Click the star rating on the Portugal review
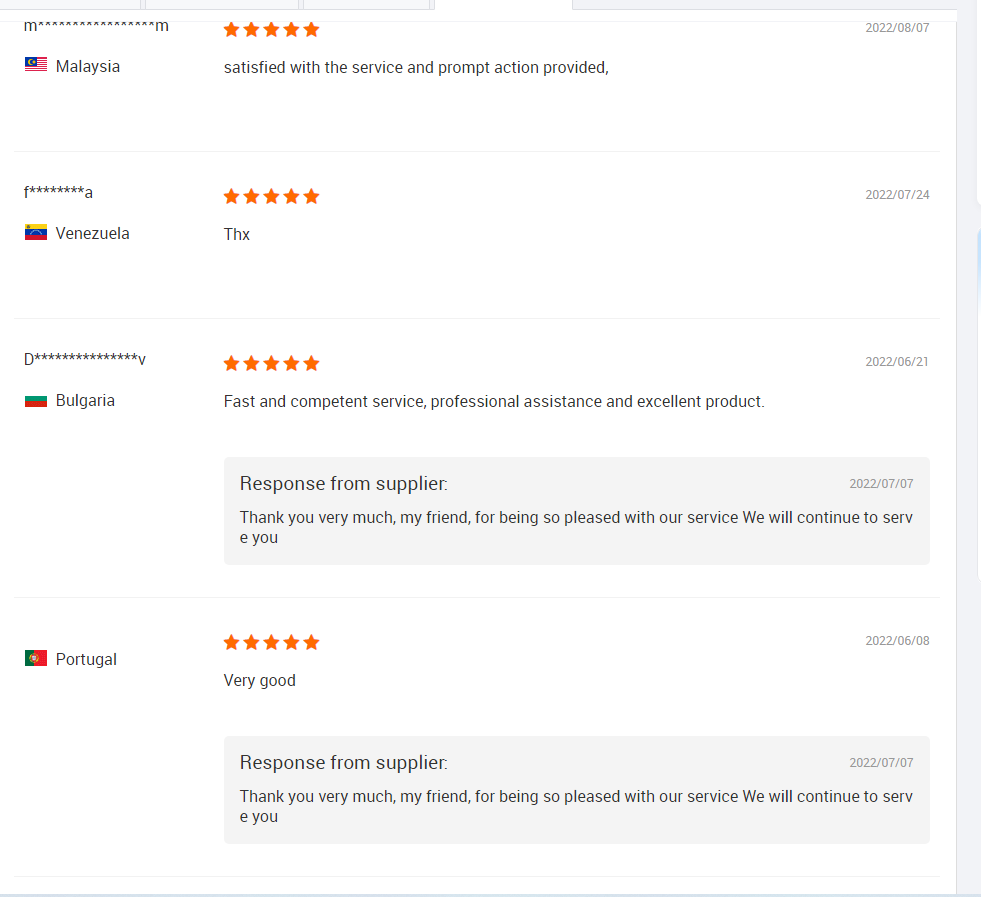Viewport: 981px width, 897px height. tap(271, 642)
